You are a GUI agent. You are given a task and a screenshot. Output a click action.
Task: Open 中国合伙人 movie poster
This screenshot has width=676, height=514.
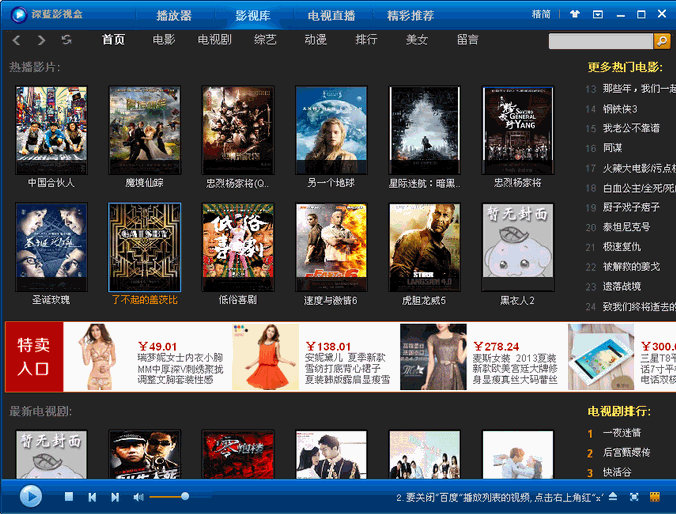point(51,130)
